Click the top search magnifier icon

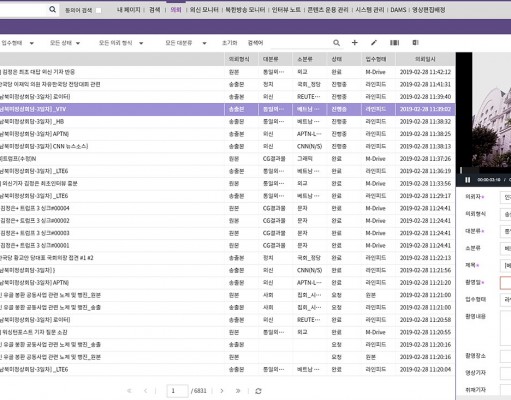[x=52, y=10]
